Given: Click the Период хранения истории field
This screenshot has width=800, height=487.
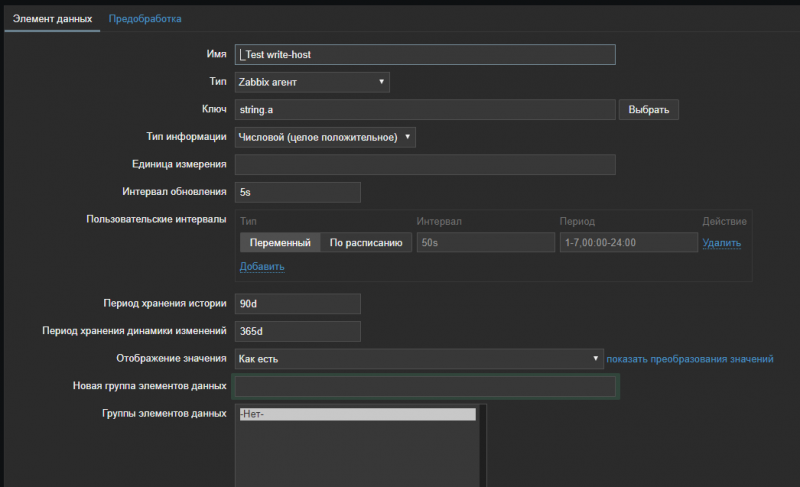Looking at the screenshot, I should click(296, 304).
